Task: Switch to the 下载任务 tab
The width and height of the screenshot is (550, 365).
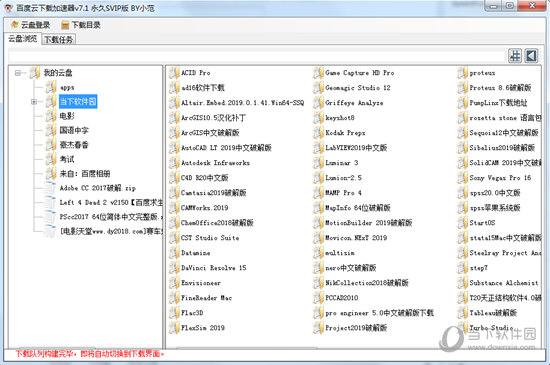Action: click(59, 40)
